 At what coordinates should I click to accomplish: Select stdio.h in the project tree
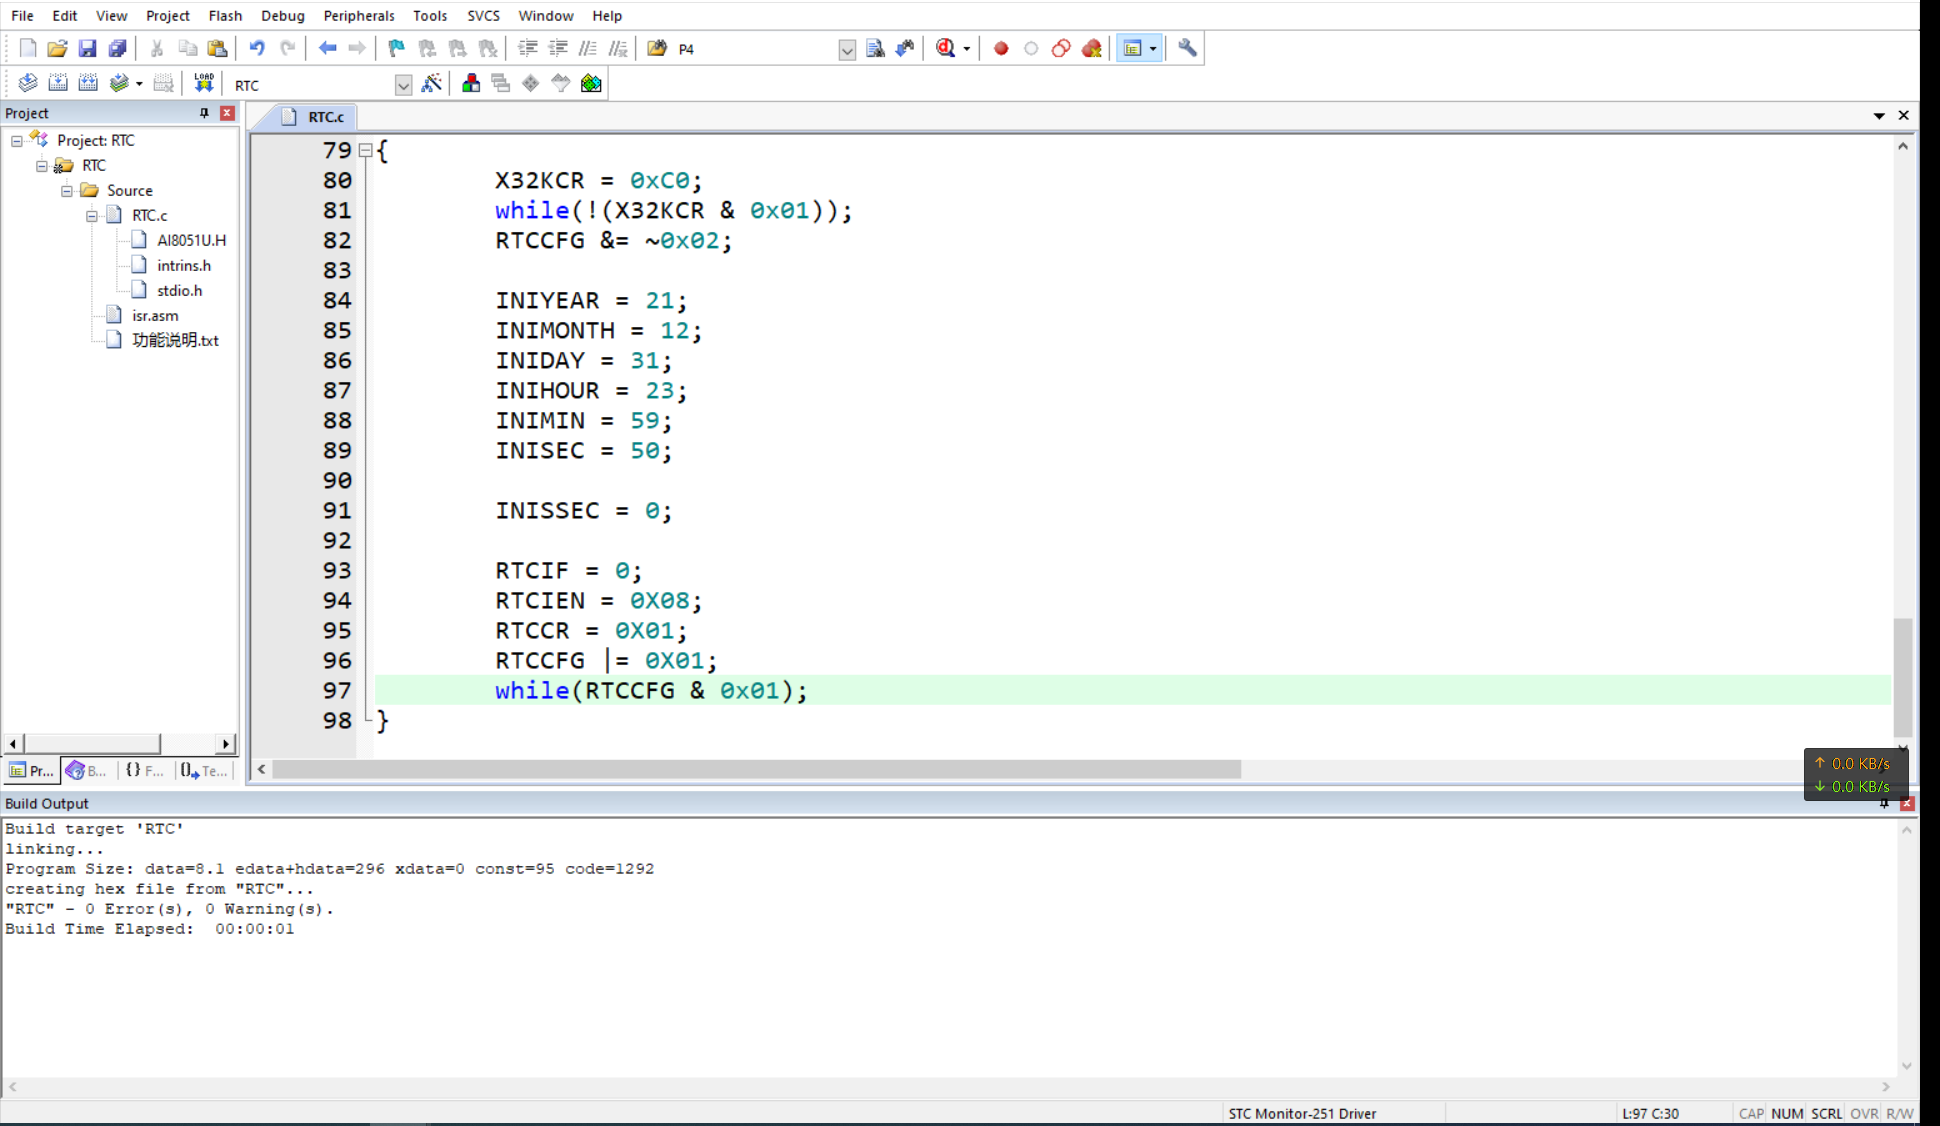coord(179,291)
